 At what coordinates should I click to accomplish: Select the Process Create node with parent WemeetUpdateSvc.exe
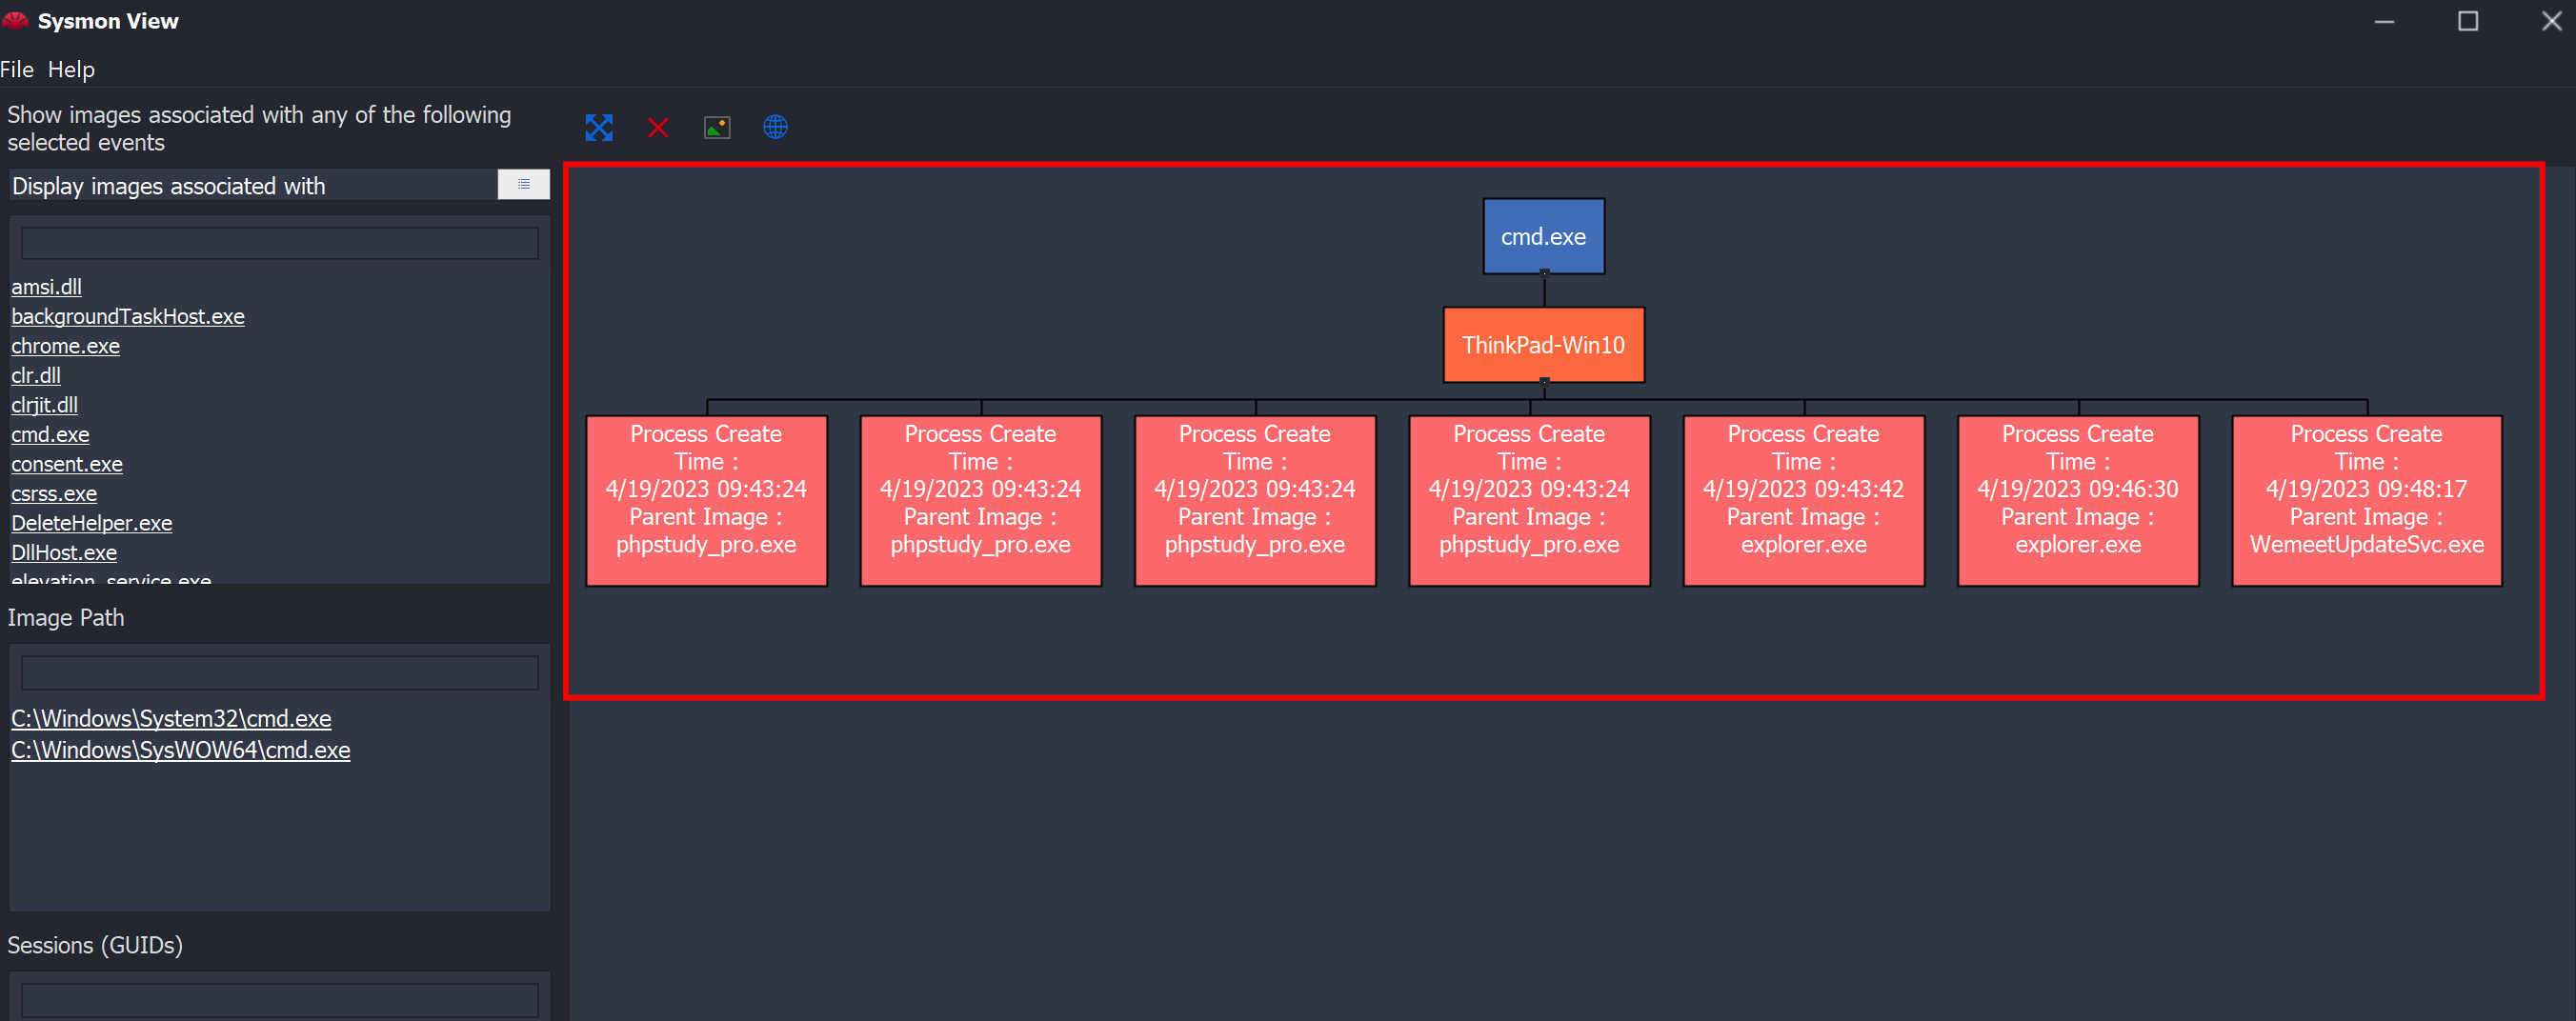[2367, 500]
